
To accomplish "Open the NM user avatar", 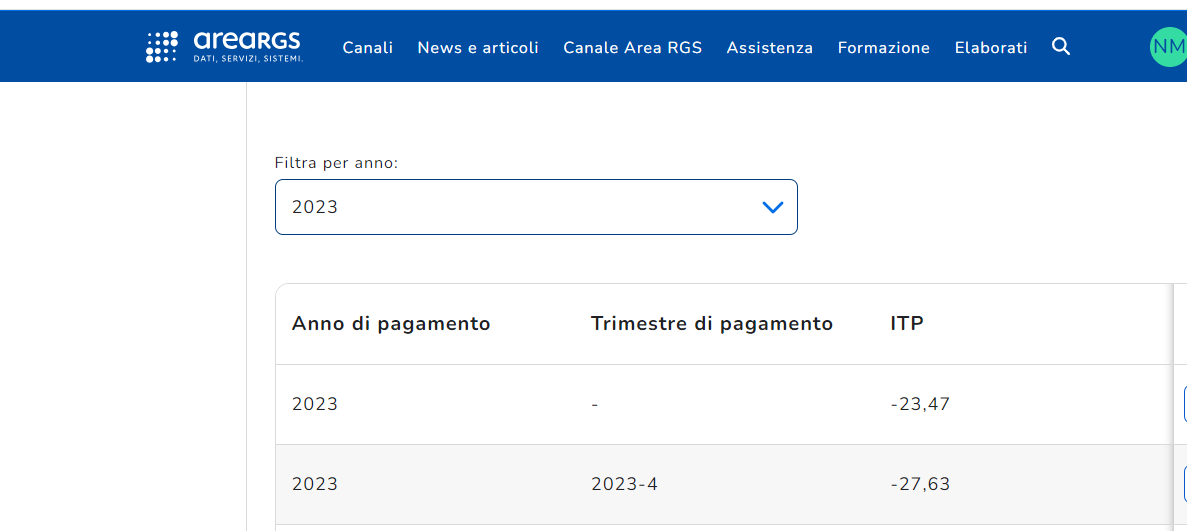I will (x=1167, y=47).
